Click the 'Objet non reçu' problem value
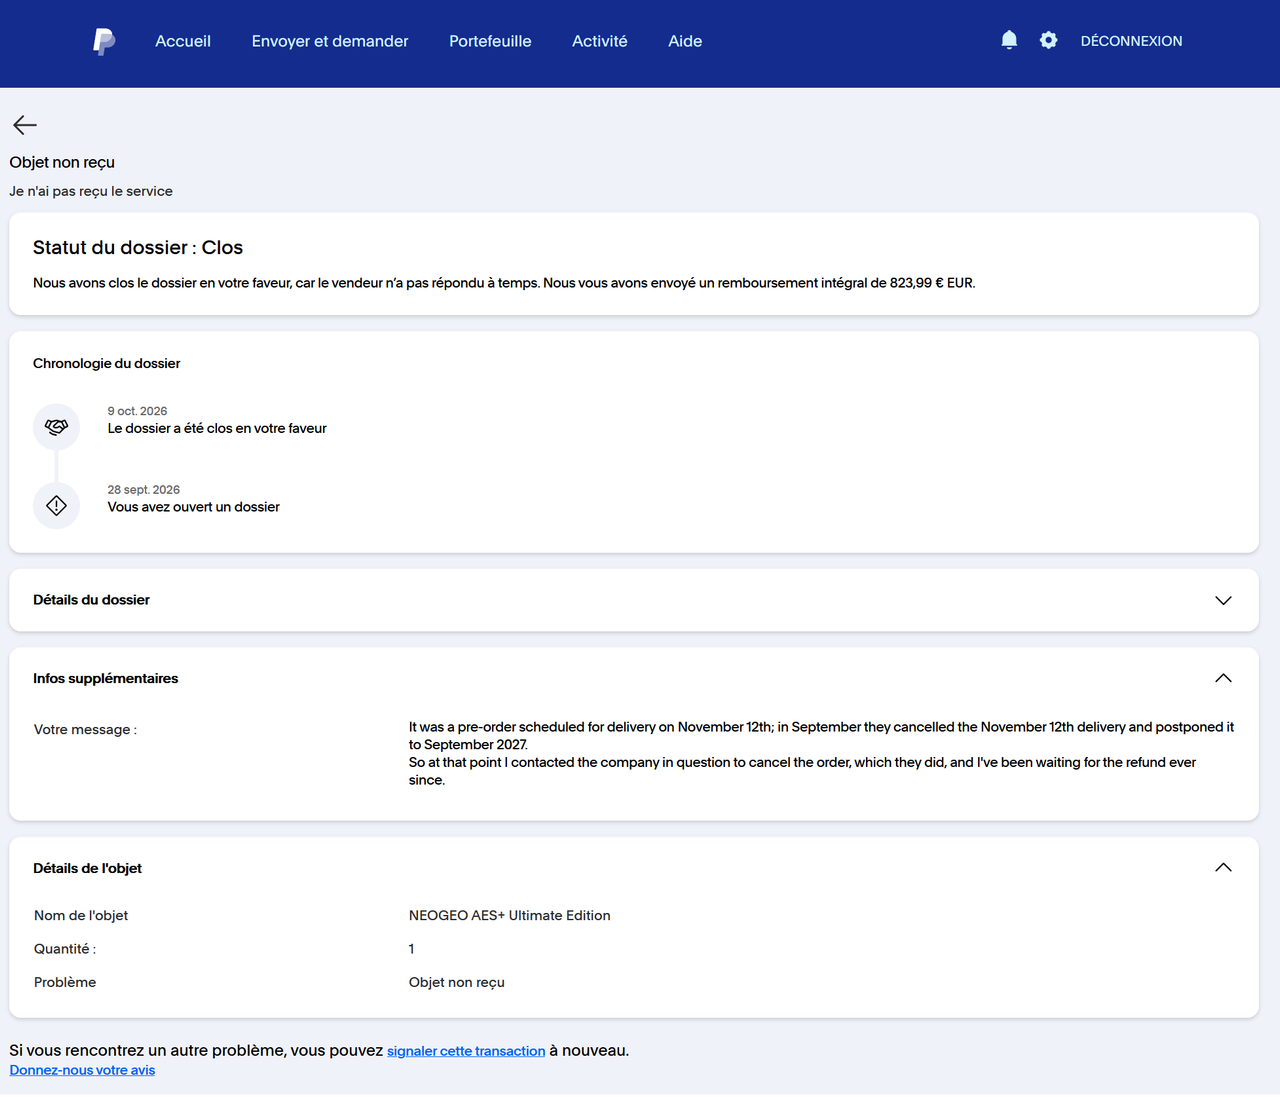Image resolution: width=1280 pixels, height=1097 pixels. pyautogui.click(x=457, y=982)
